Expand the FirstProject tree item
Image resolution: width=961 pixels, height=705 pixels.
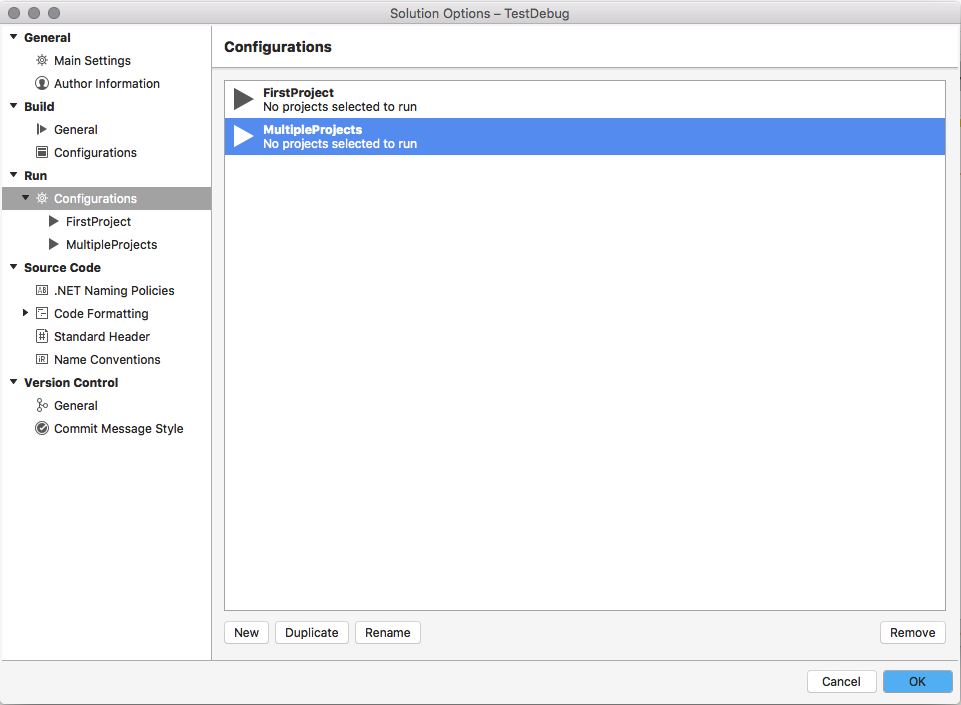coord(52,221)
